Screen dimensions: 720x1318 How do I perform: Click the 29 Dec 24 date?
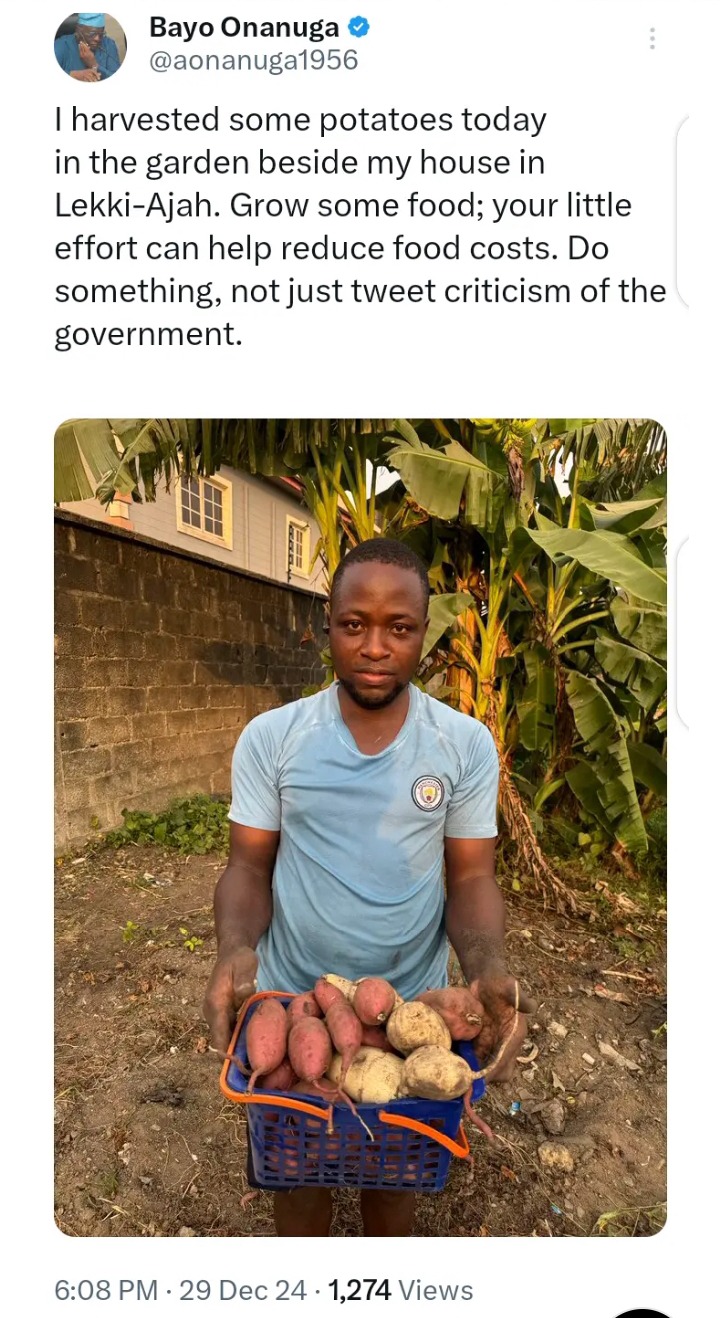(243, 1290)
